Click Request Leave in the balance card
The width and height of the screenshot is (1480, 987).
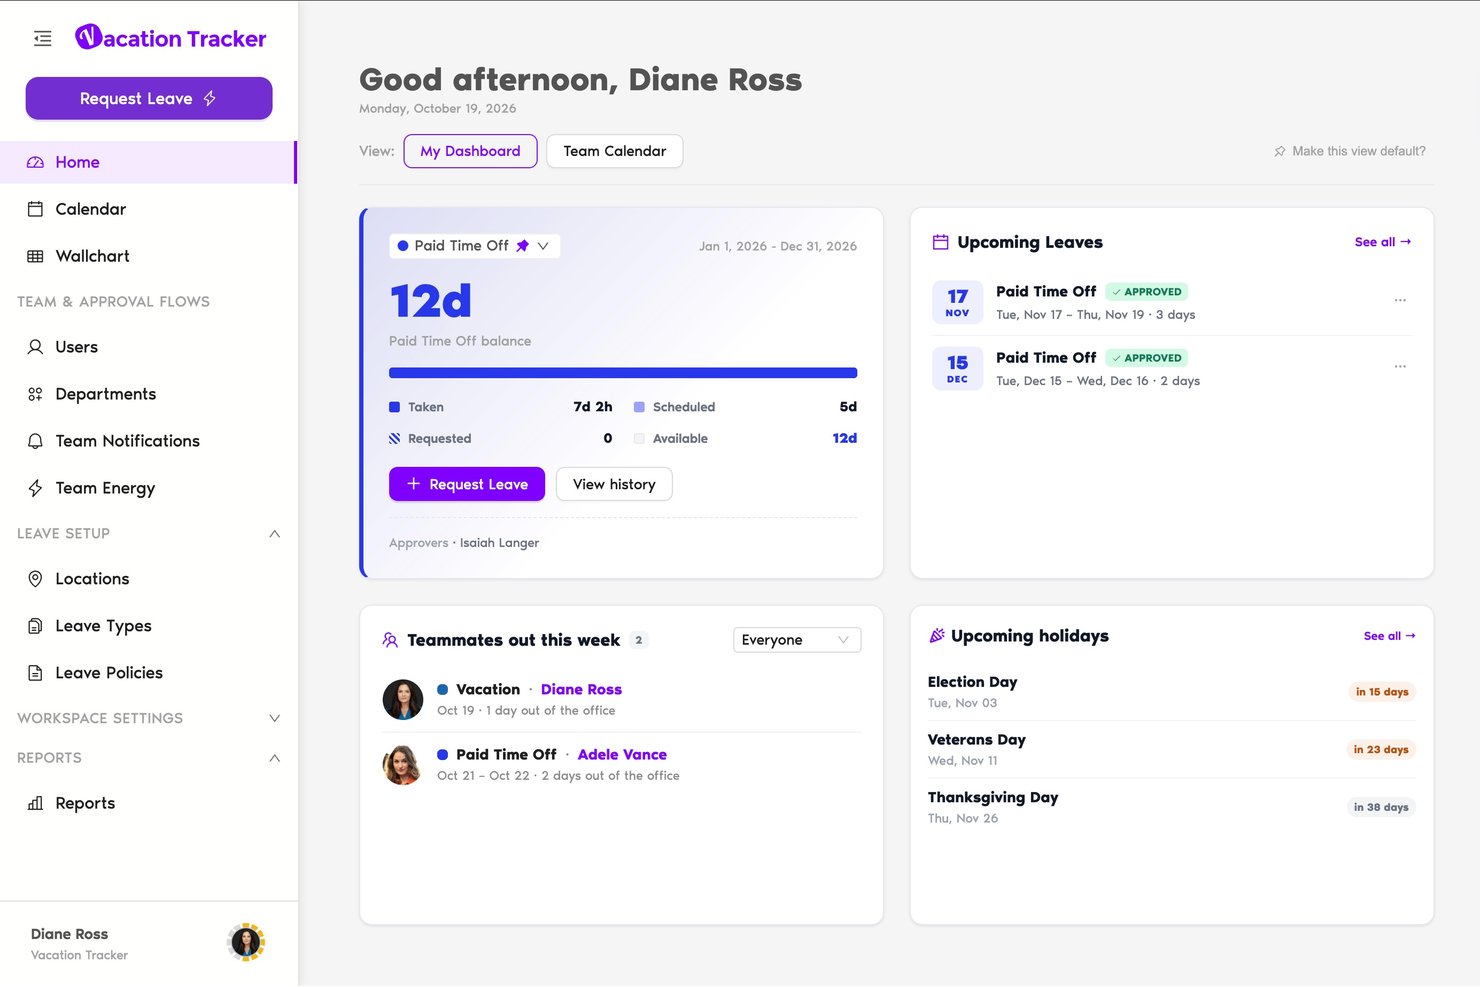[467, 484]
